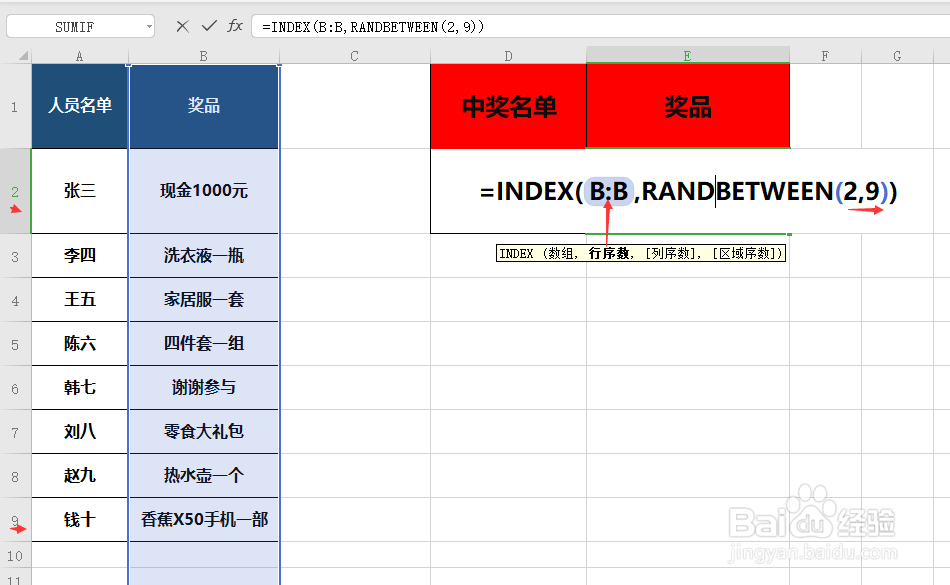Select all cells via corner triangle
950x585 pixels.
point(22,56)
